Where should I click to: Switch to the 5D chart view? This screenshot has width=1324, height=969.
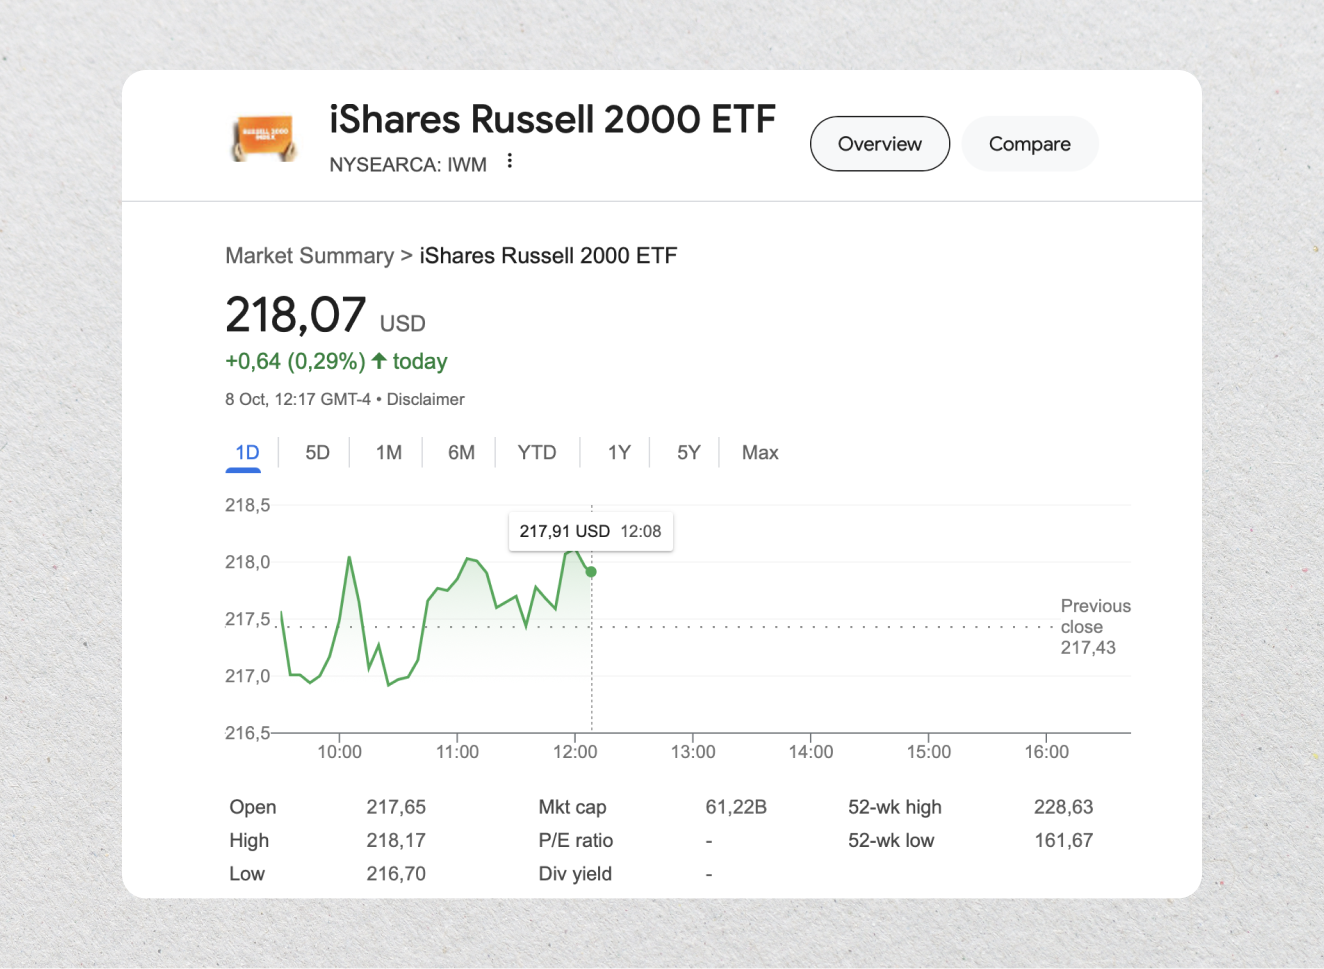(x=316, y=452)
